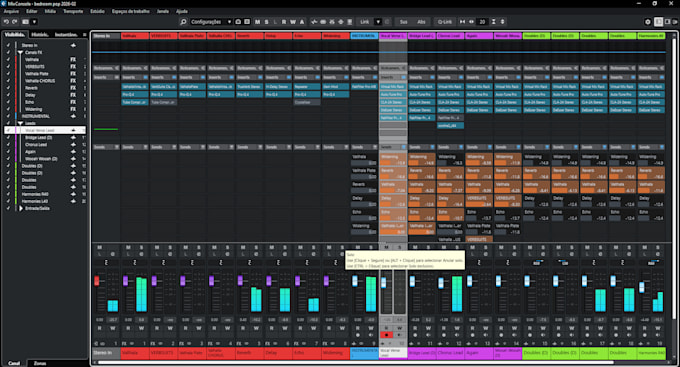The height and width of the screenshot is (367, 680).
Task: Click the Auto-Tune Pro insert on Bridge Lead channel
Action: pos(422,95)
